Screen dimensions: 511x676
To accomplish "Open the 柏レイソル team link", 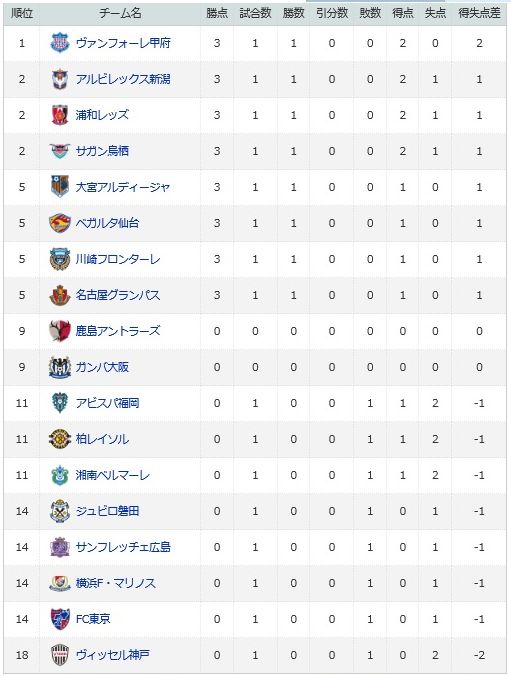I will pos(102,439).
